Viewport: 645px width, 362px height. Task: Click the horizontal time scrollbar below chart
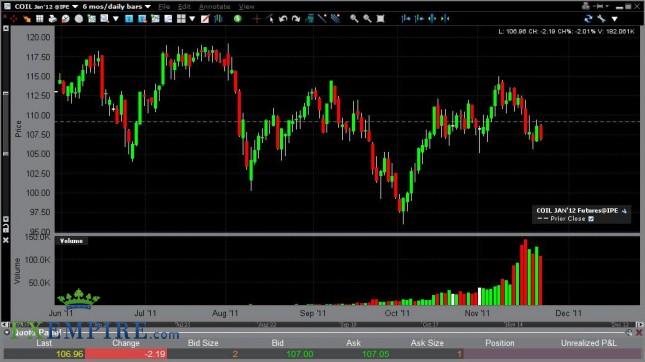point(322,325)
